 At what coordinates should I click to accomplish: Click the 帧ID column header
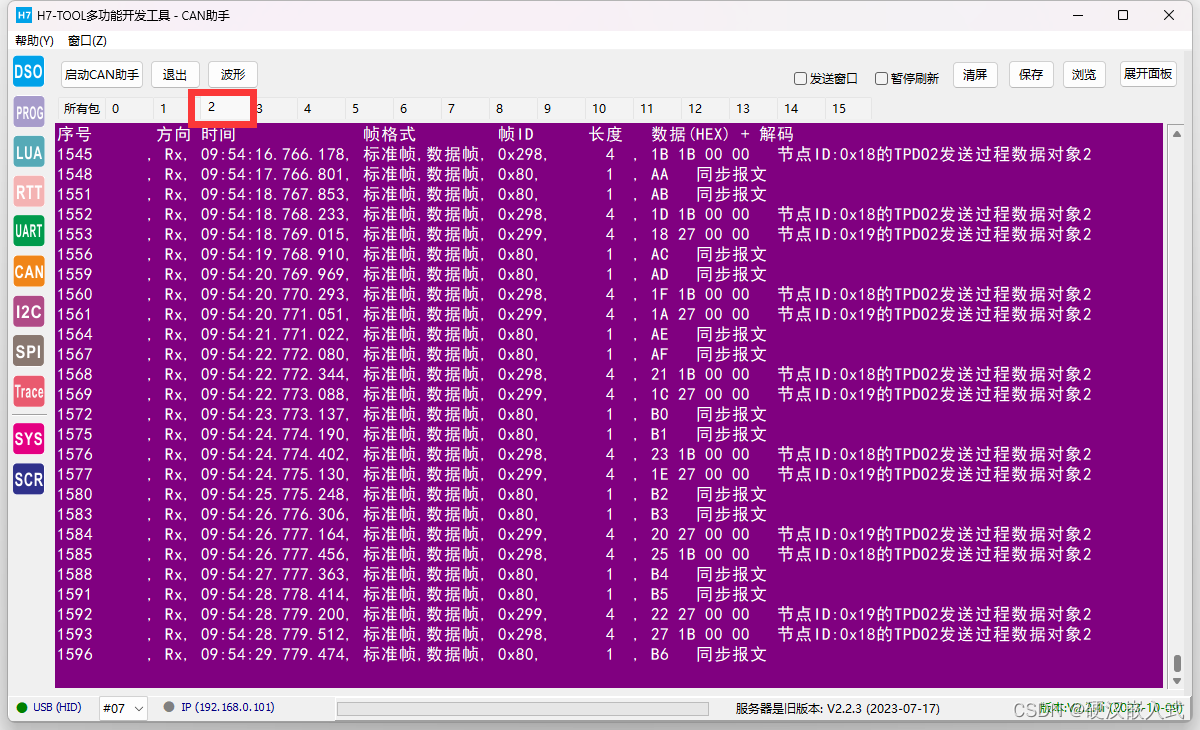(517, 134)
